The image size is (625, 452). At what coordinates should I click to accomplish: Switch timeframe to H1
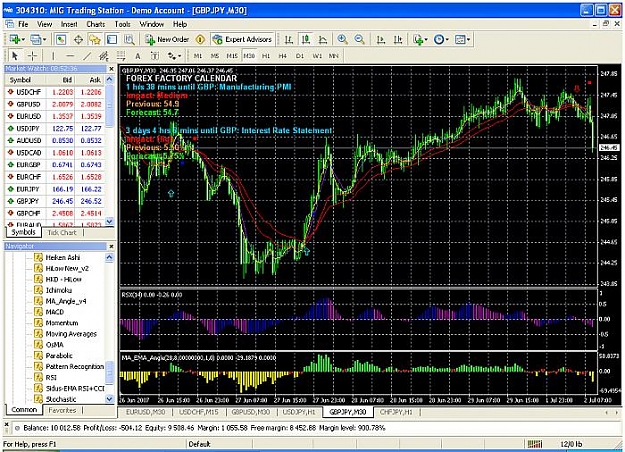266,56
